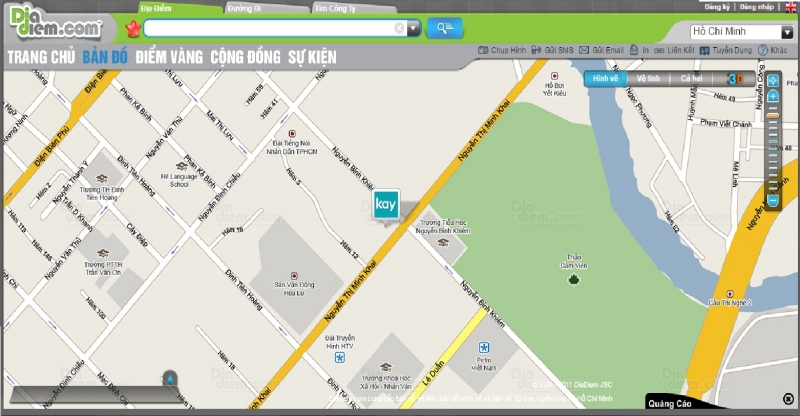Click the Khác help tool
Image resolution: width=800 pixels, height=416 pixels.
pos(772,50)
